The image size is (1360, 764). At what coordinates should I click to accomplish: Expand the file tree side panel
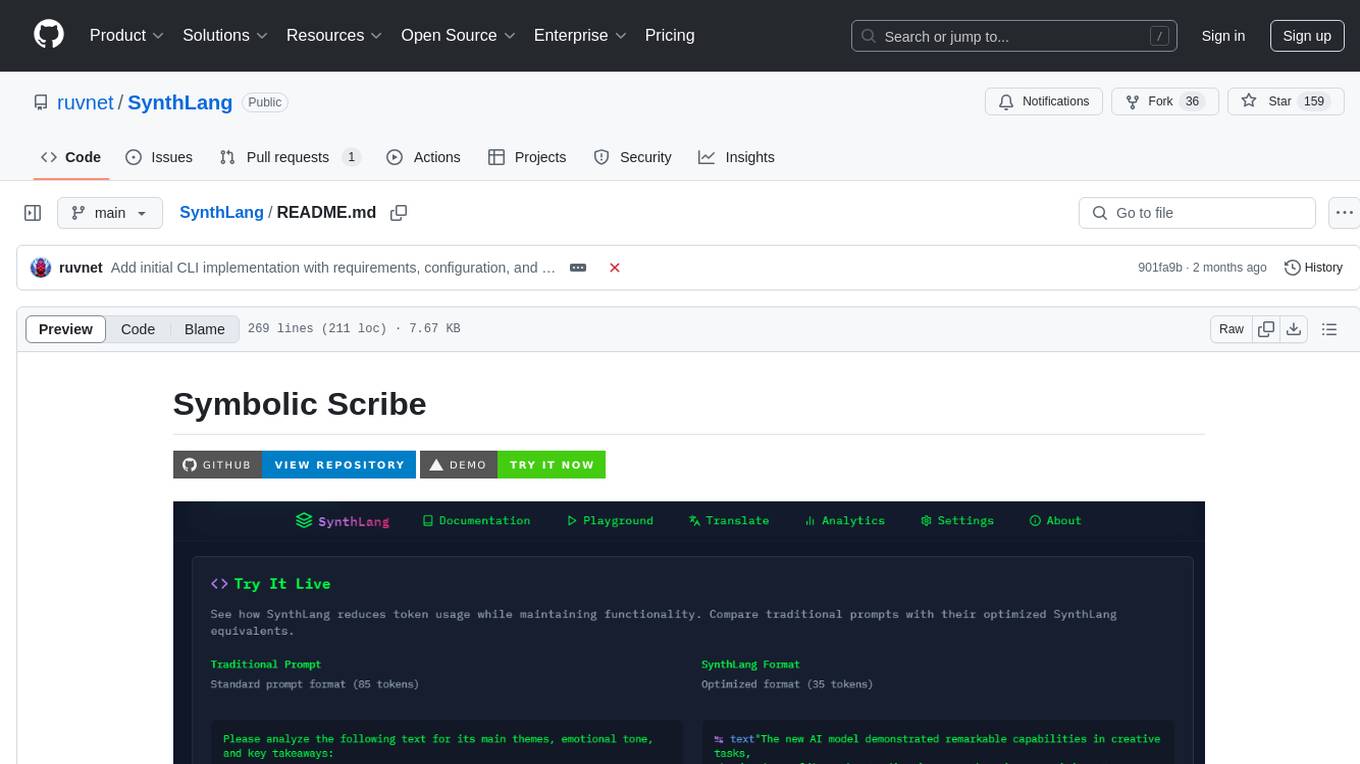(x=32, y=213)
